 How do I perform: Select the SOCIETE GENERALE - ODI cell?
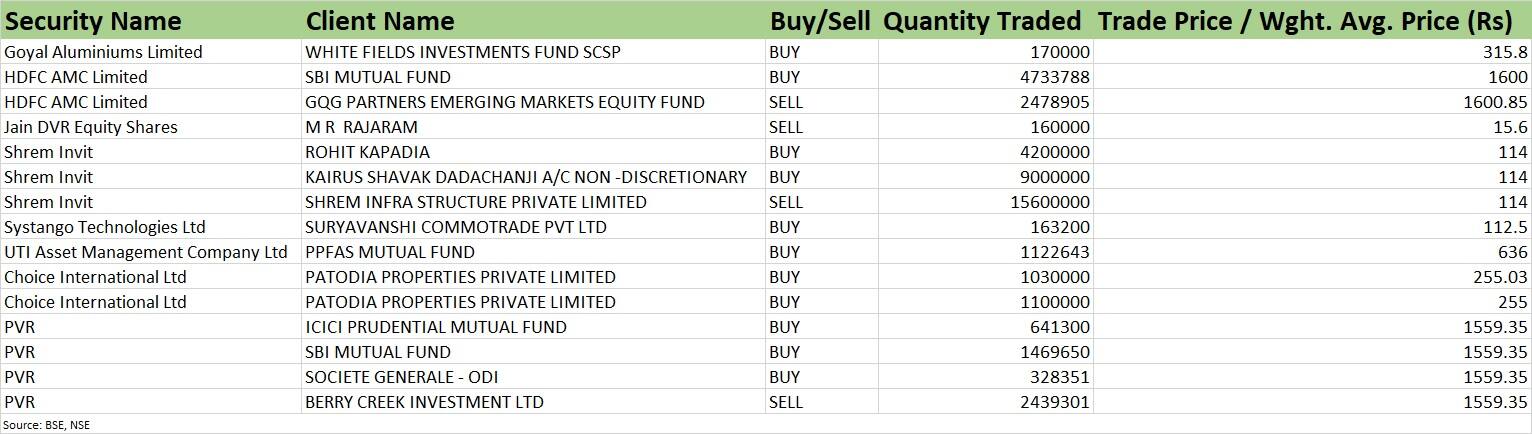(533, 377)
